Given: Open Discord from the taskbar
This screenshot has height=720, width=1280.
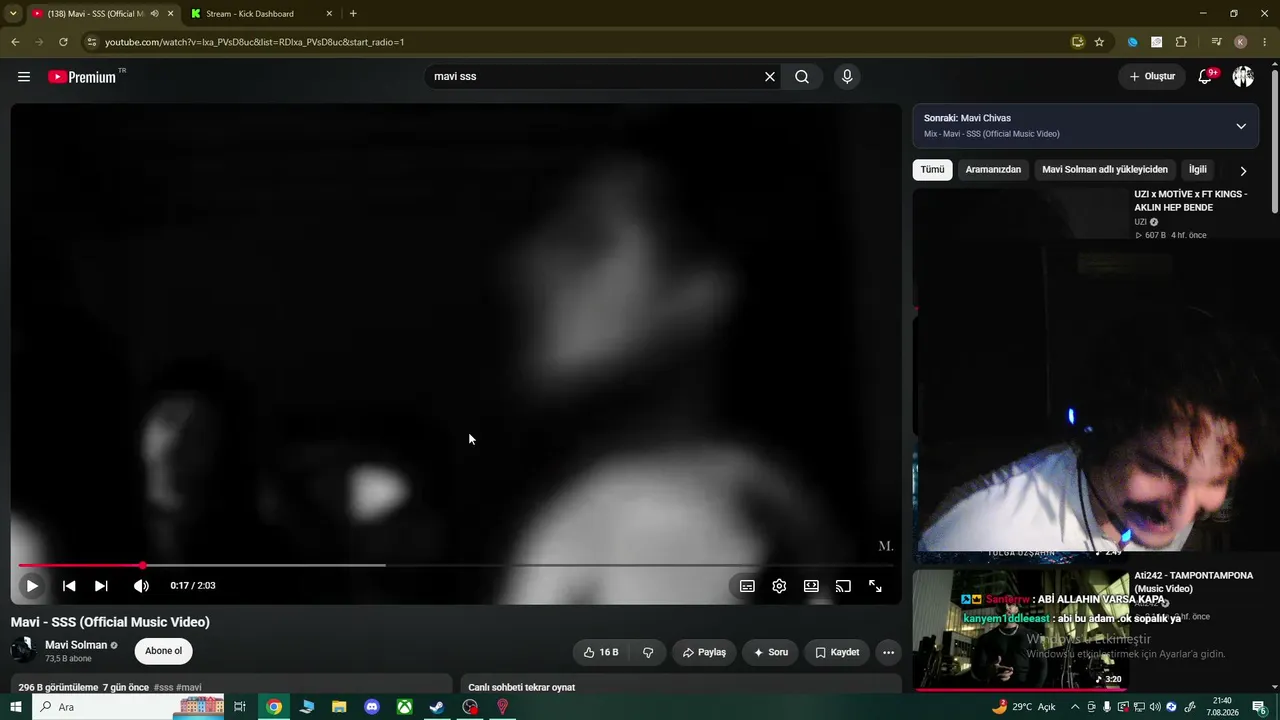Looking at the screenshot, I should (372, 707).
